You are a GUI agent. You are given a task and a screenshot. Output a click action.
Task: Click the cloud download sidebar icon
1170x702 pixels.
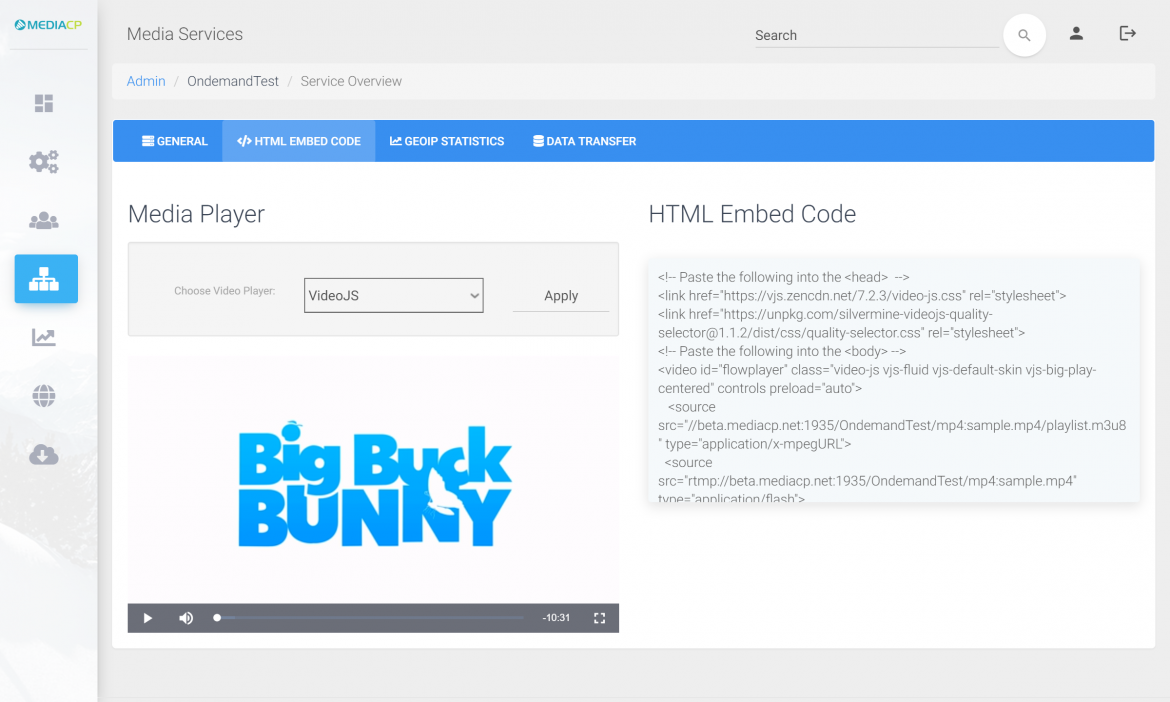[44, 455]
